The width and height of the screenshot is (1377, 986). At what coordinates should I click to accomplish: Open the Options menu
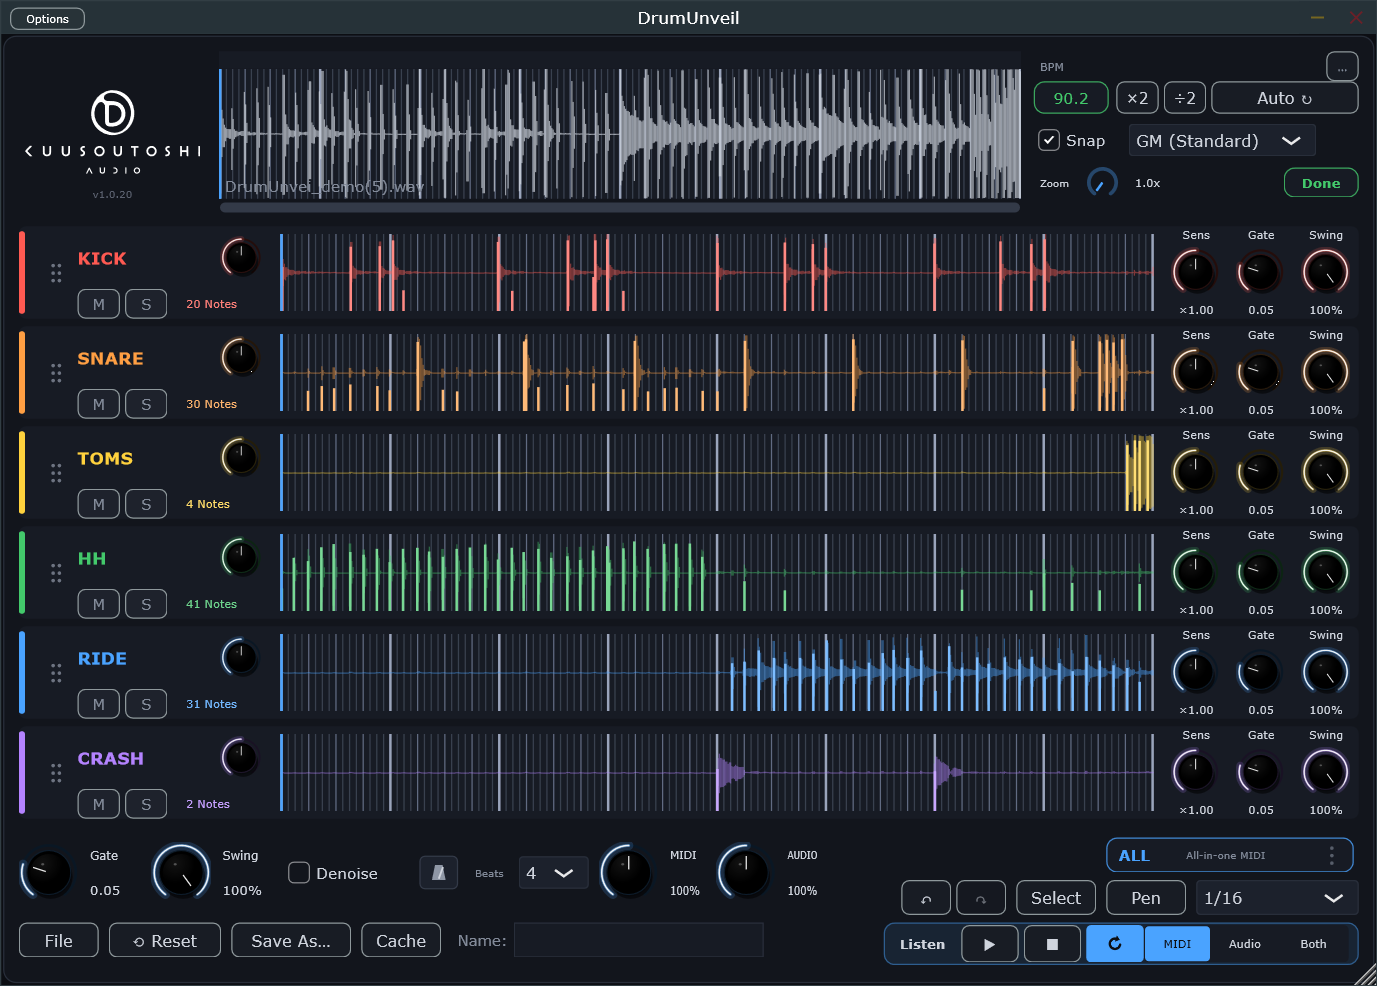[x=48, y=19]
